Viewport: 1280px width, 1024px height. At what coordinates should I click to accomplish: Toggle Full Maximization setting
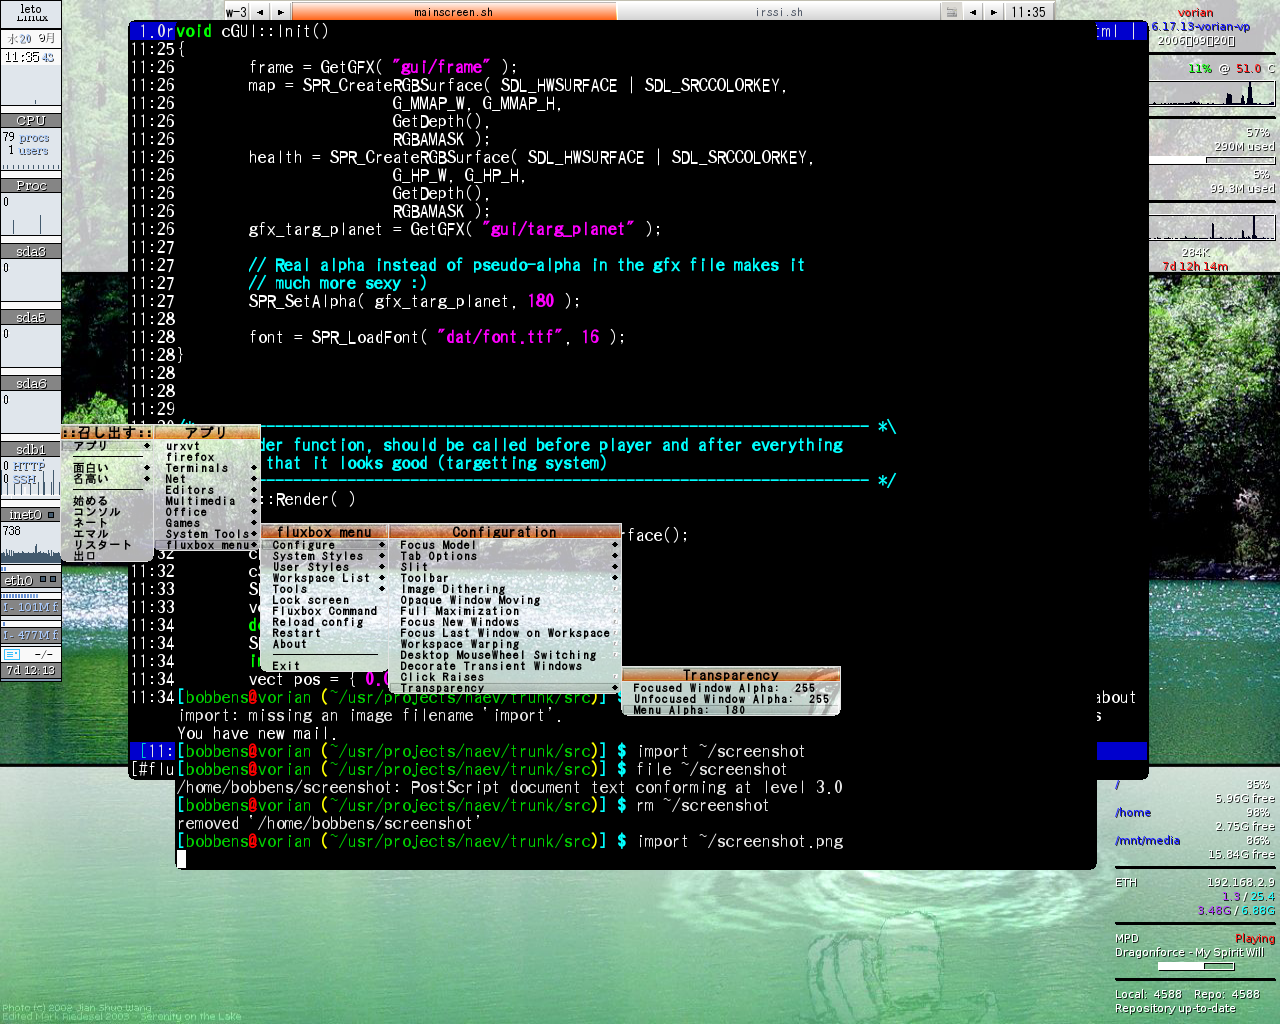coord(460,611)
